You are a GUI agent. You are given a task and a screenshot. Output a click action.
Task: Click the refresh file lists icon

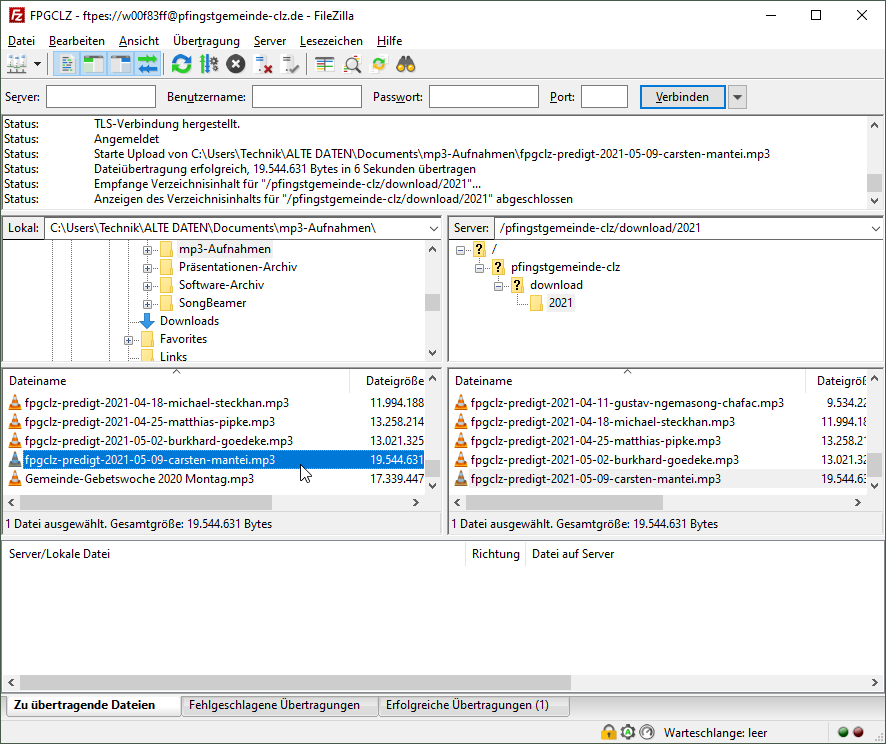pos(181,64)
